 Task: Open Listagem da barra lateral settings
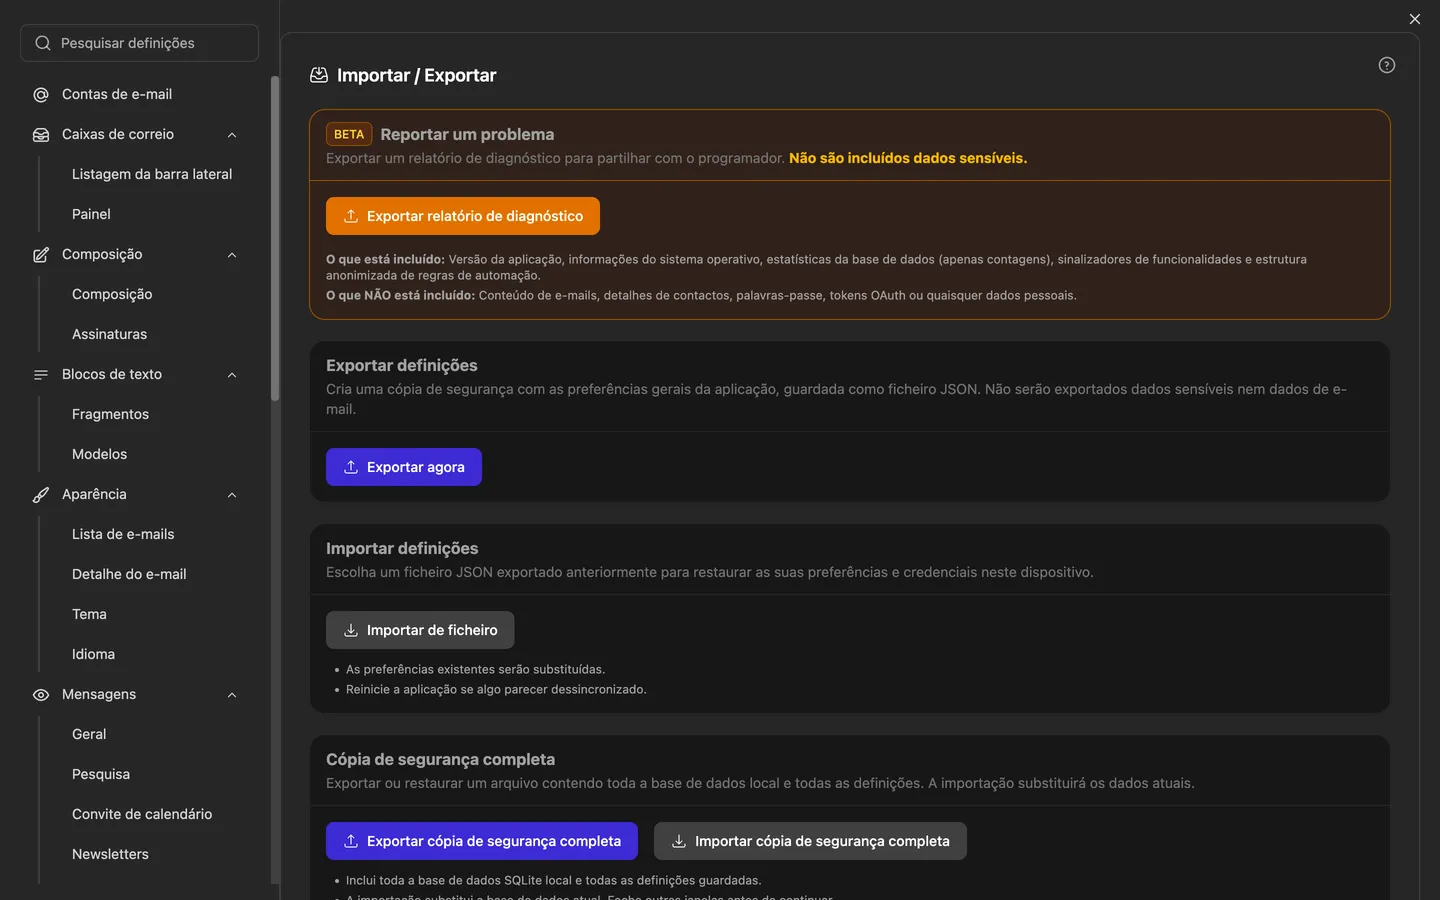pos(152,174)
